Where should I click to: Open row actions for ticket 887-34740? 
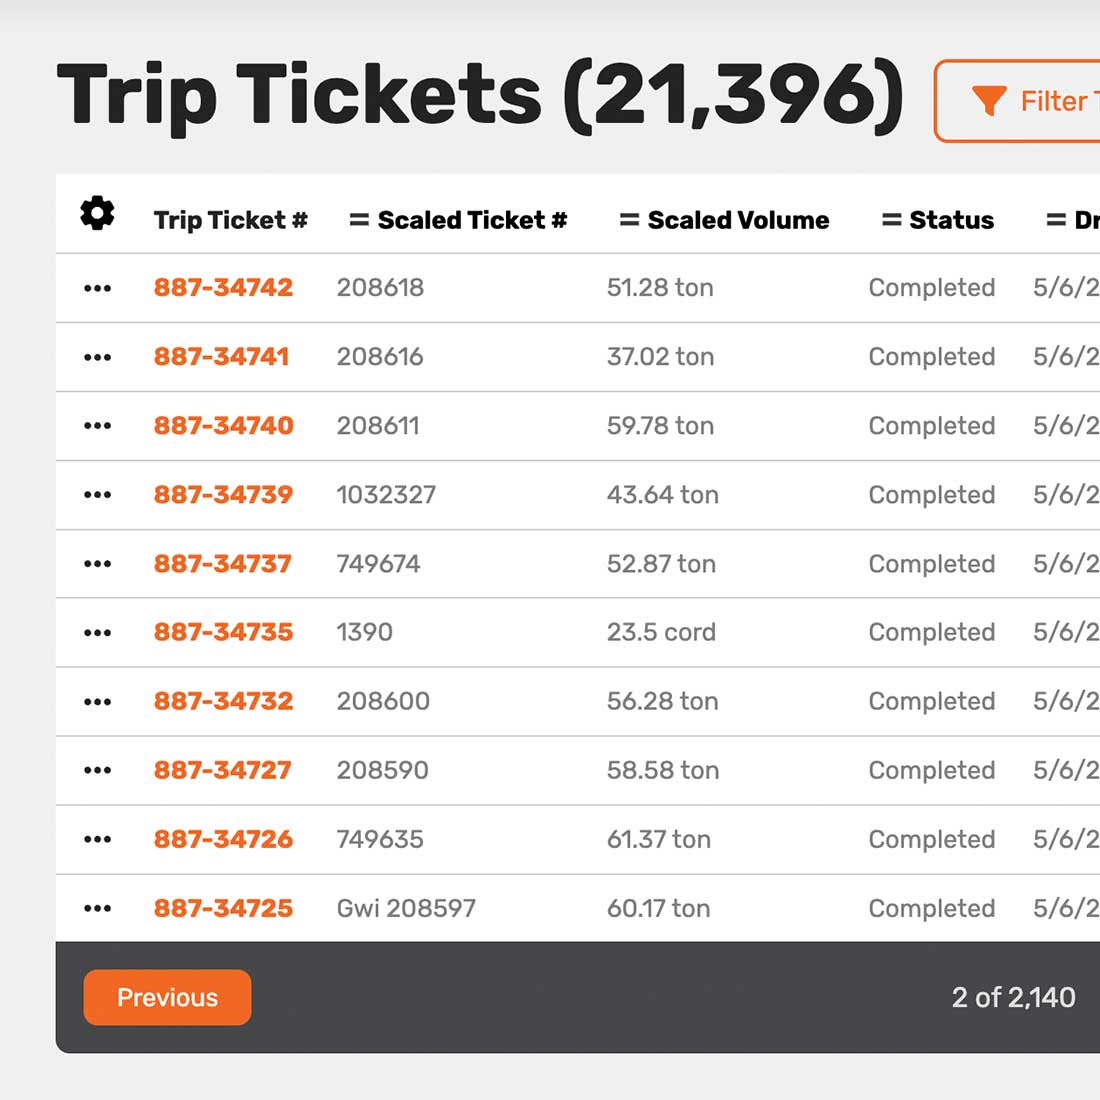[97, 426]
